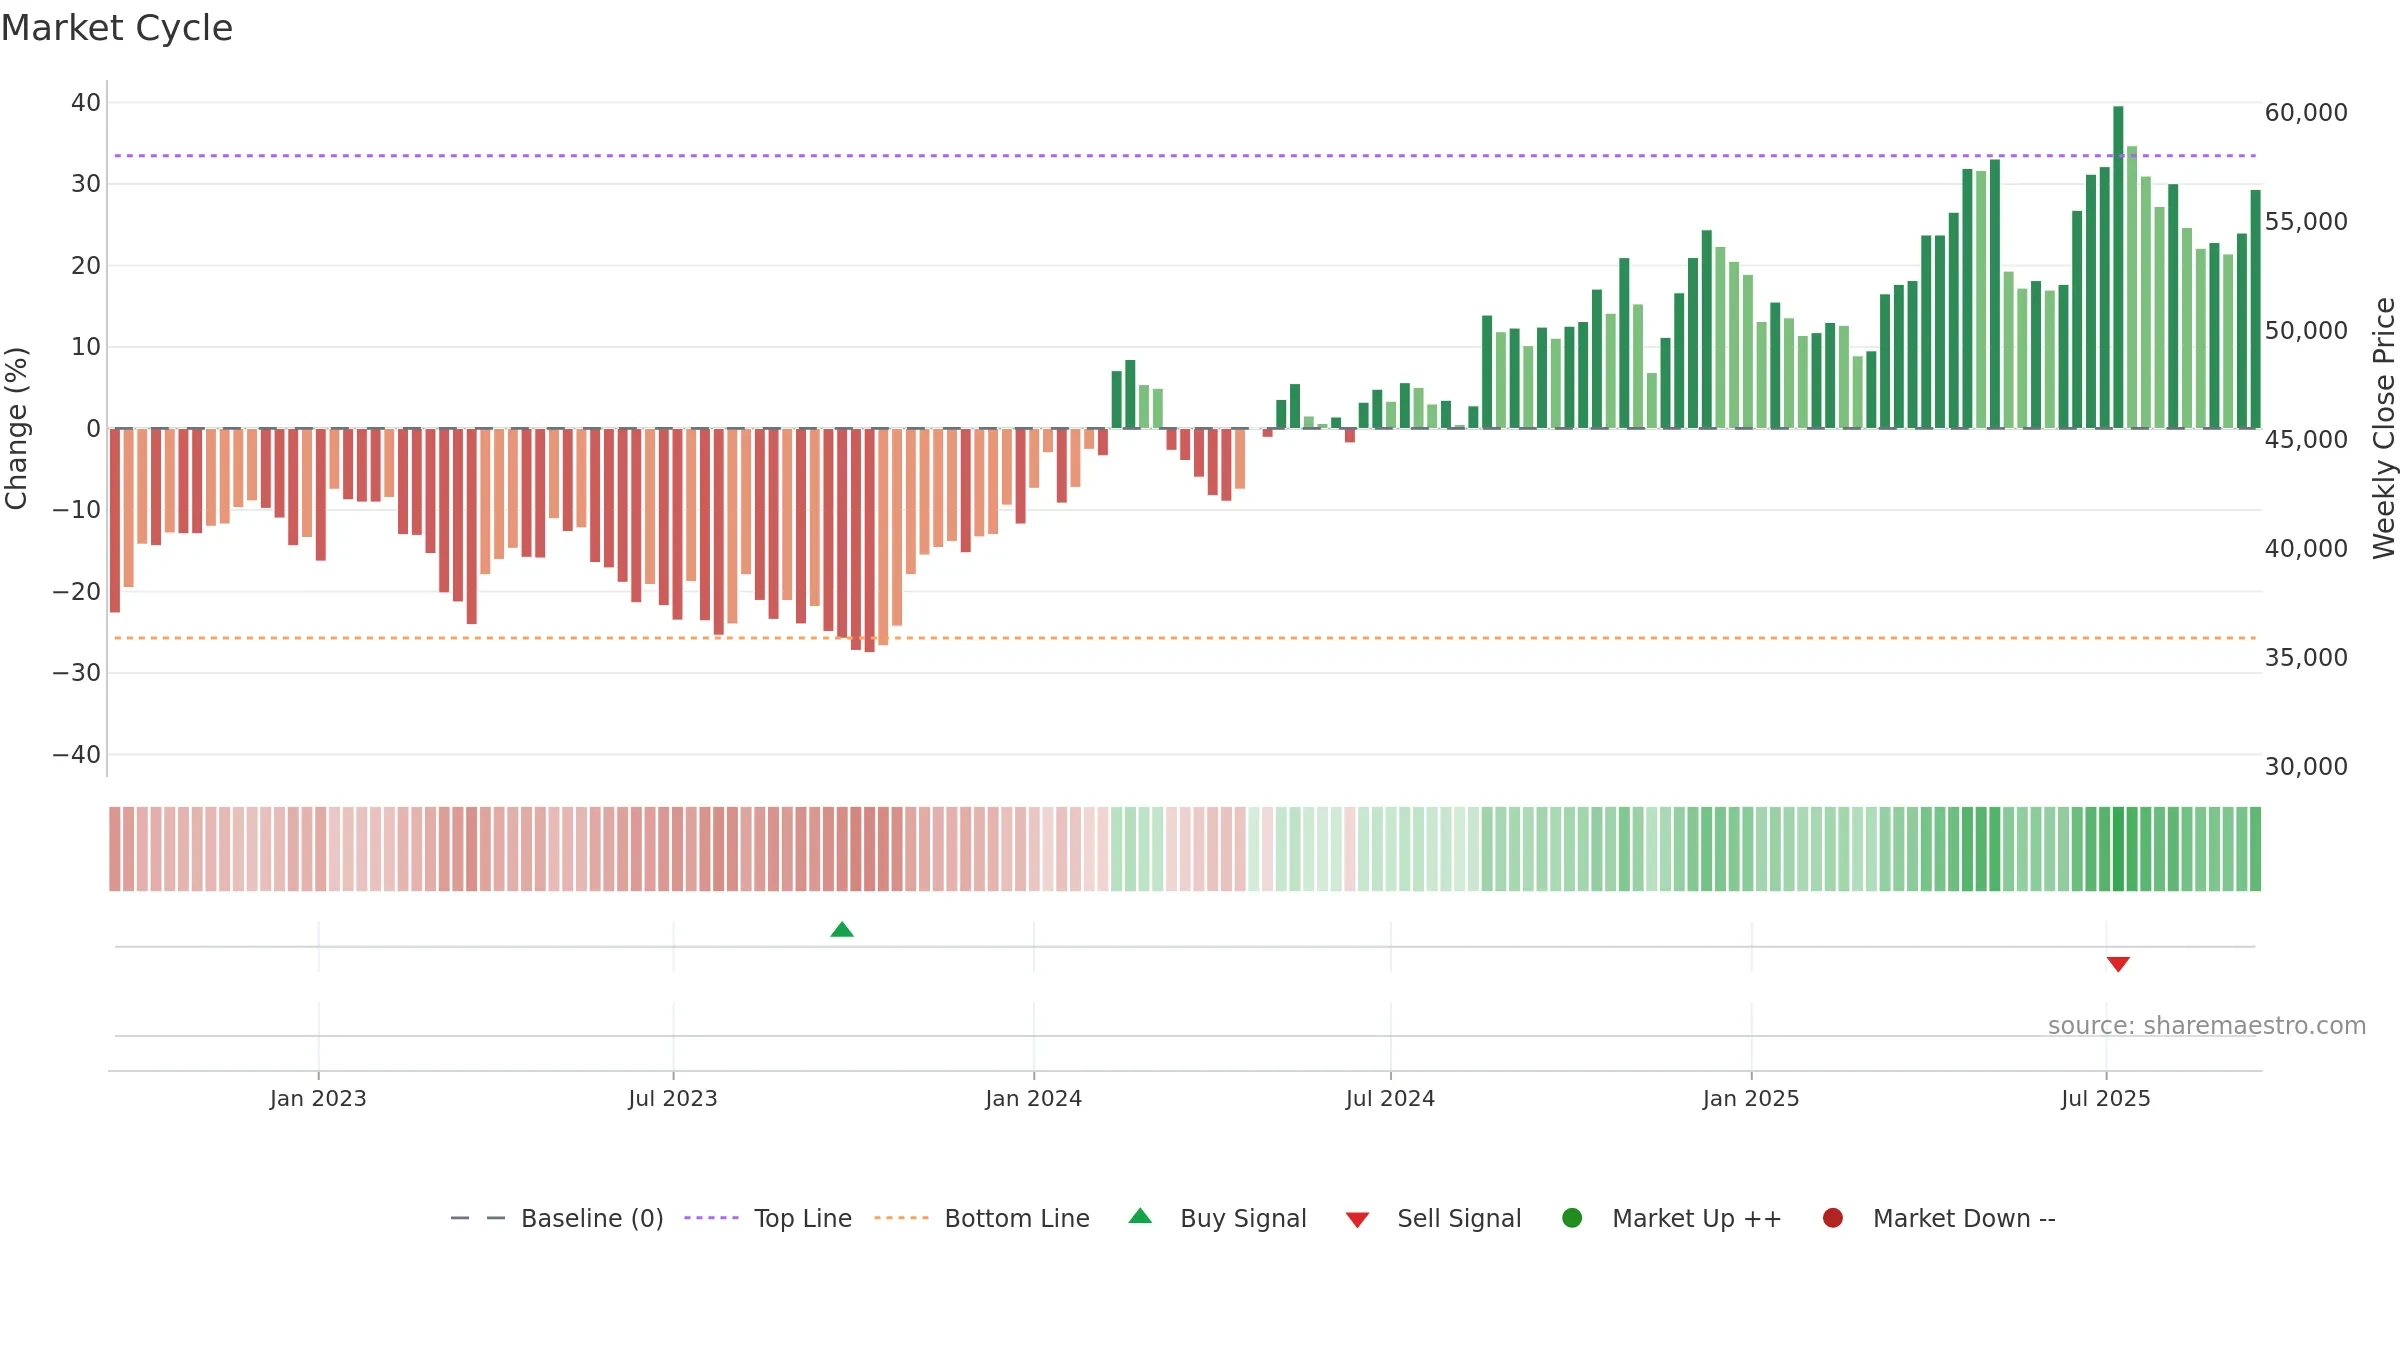Click the Jul 2023 x-axis label
This screenshot has height=1350, width=2400.
pos(673,1099)
